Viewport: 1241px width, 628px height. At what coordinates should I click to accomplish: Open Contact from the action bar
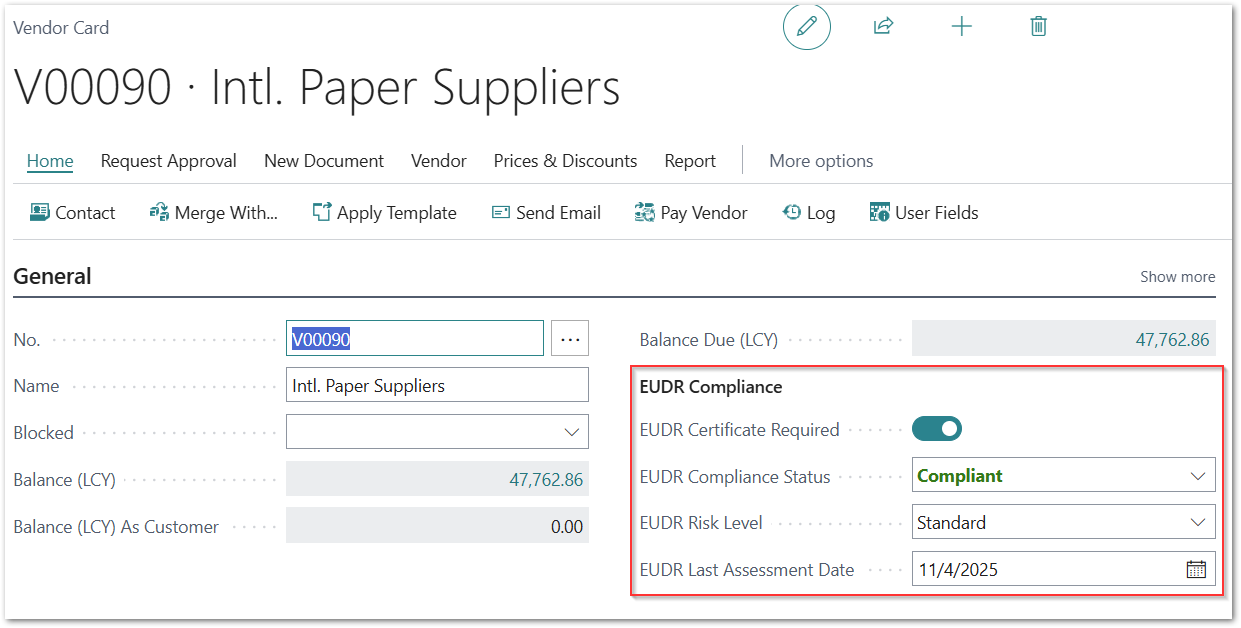click(x=72, y=212)
